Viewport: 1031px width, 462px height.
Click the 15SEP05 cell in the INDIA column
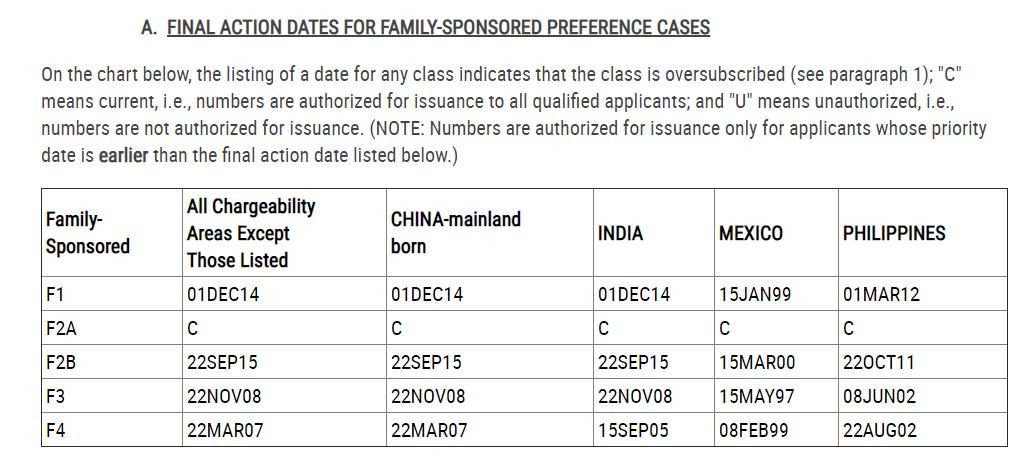click(633, 431)
